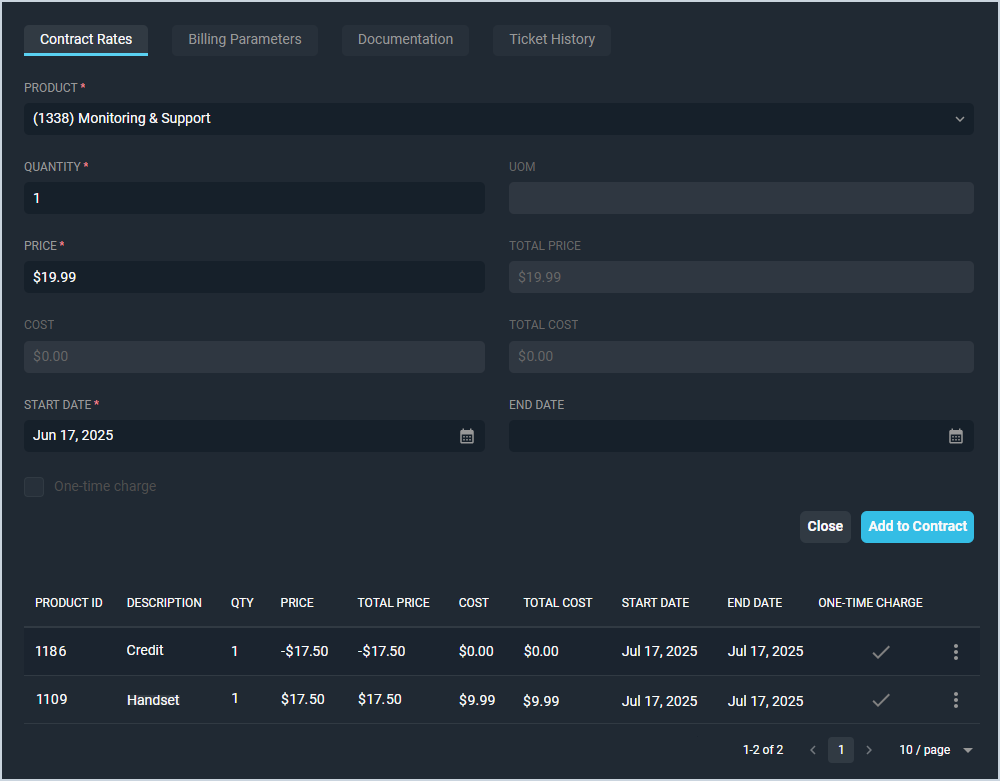Switch to Ticket History tab
Screen dimensions: 1000x781
552,40
